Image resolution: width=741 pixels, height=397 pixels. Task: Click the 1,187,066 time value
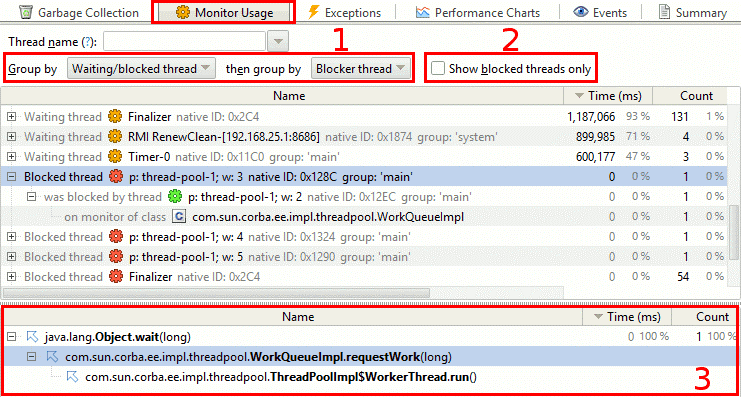591,116
